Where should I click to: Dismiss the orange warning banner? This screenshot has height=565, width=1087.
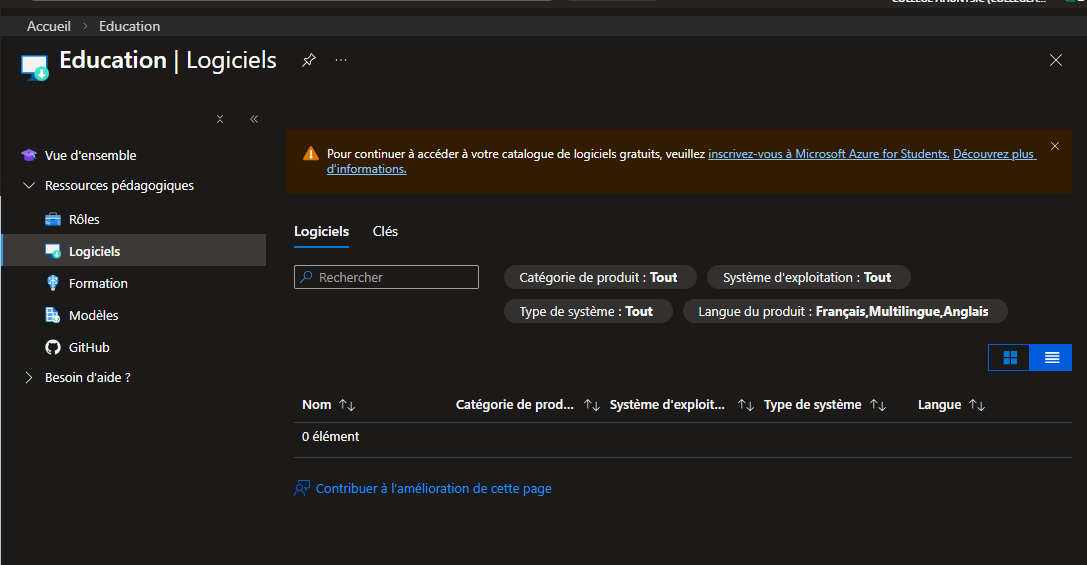[x=1054, y=146]
